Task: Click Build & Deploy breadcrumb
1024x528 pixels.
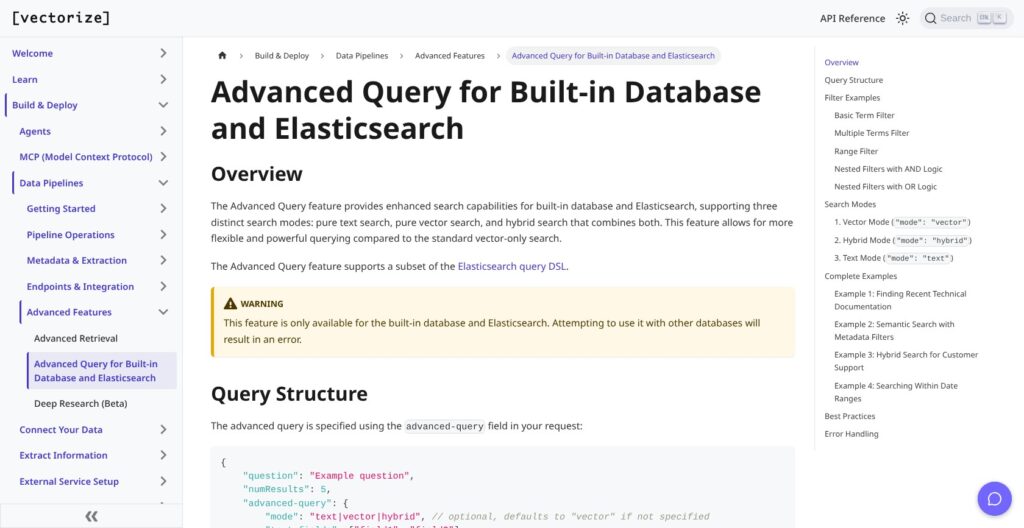Action: click(x=281, y=56)
